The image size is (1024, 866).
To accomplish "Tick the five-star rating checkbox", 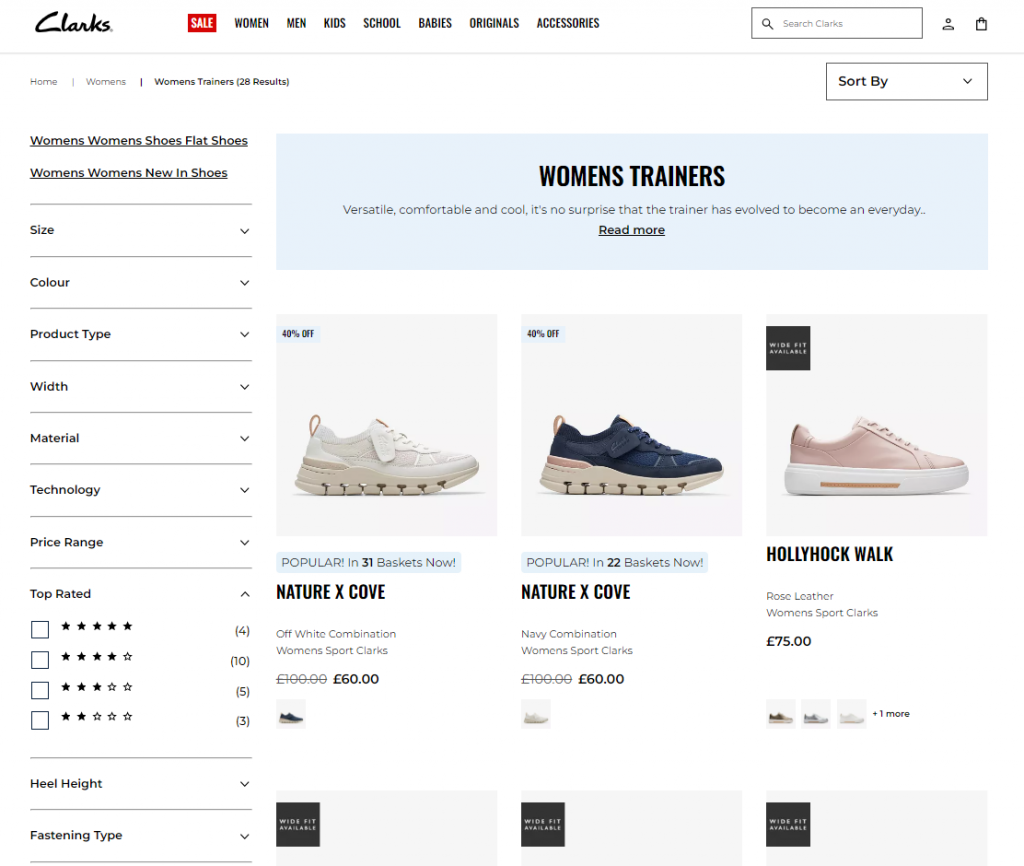I will pos(40,630).
